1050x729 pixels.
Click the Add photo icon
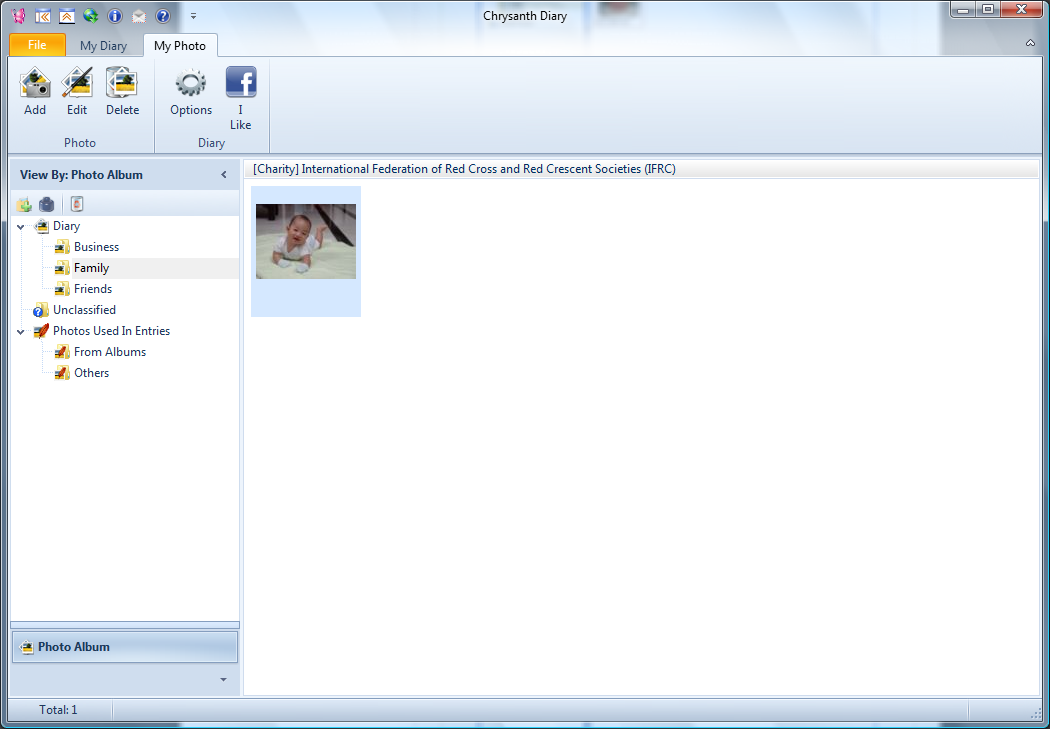click(35, 83)
